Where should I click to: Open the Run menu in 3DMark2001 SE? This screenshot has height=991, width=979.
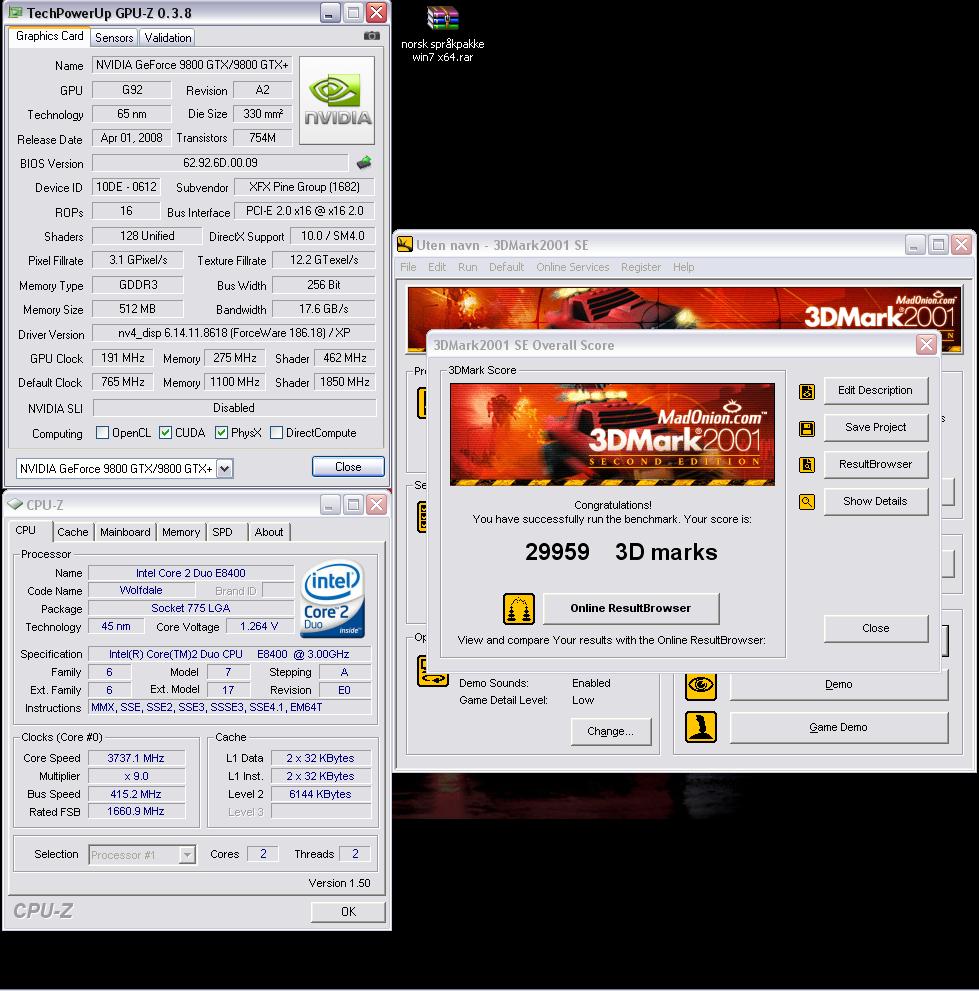coord(468,267)
